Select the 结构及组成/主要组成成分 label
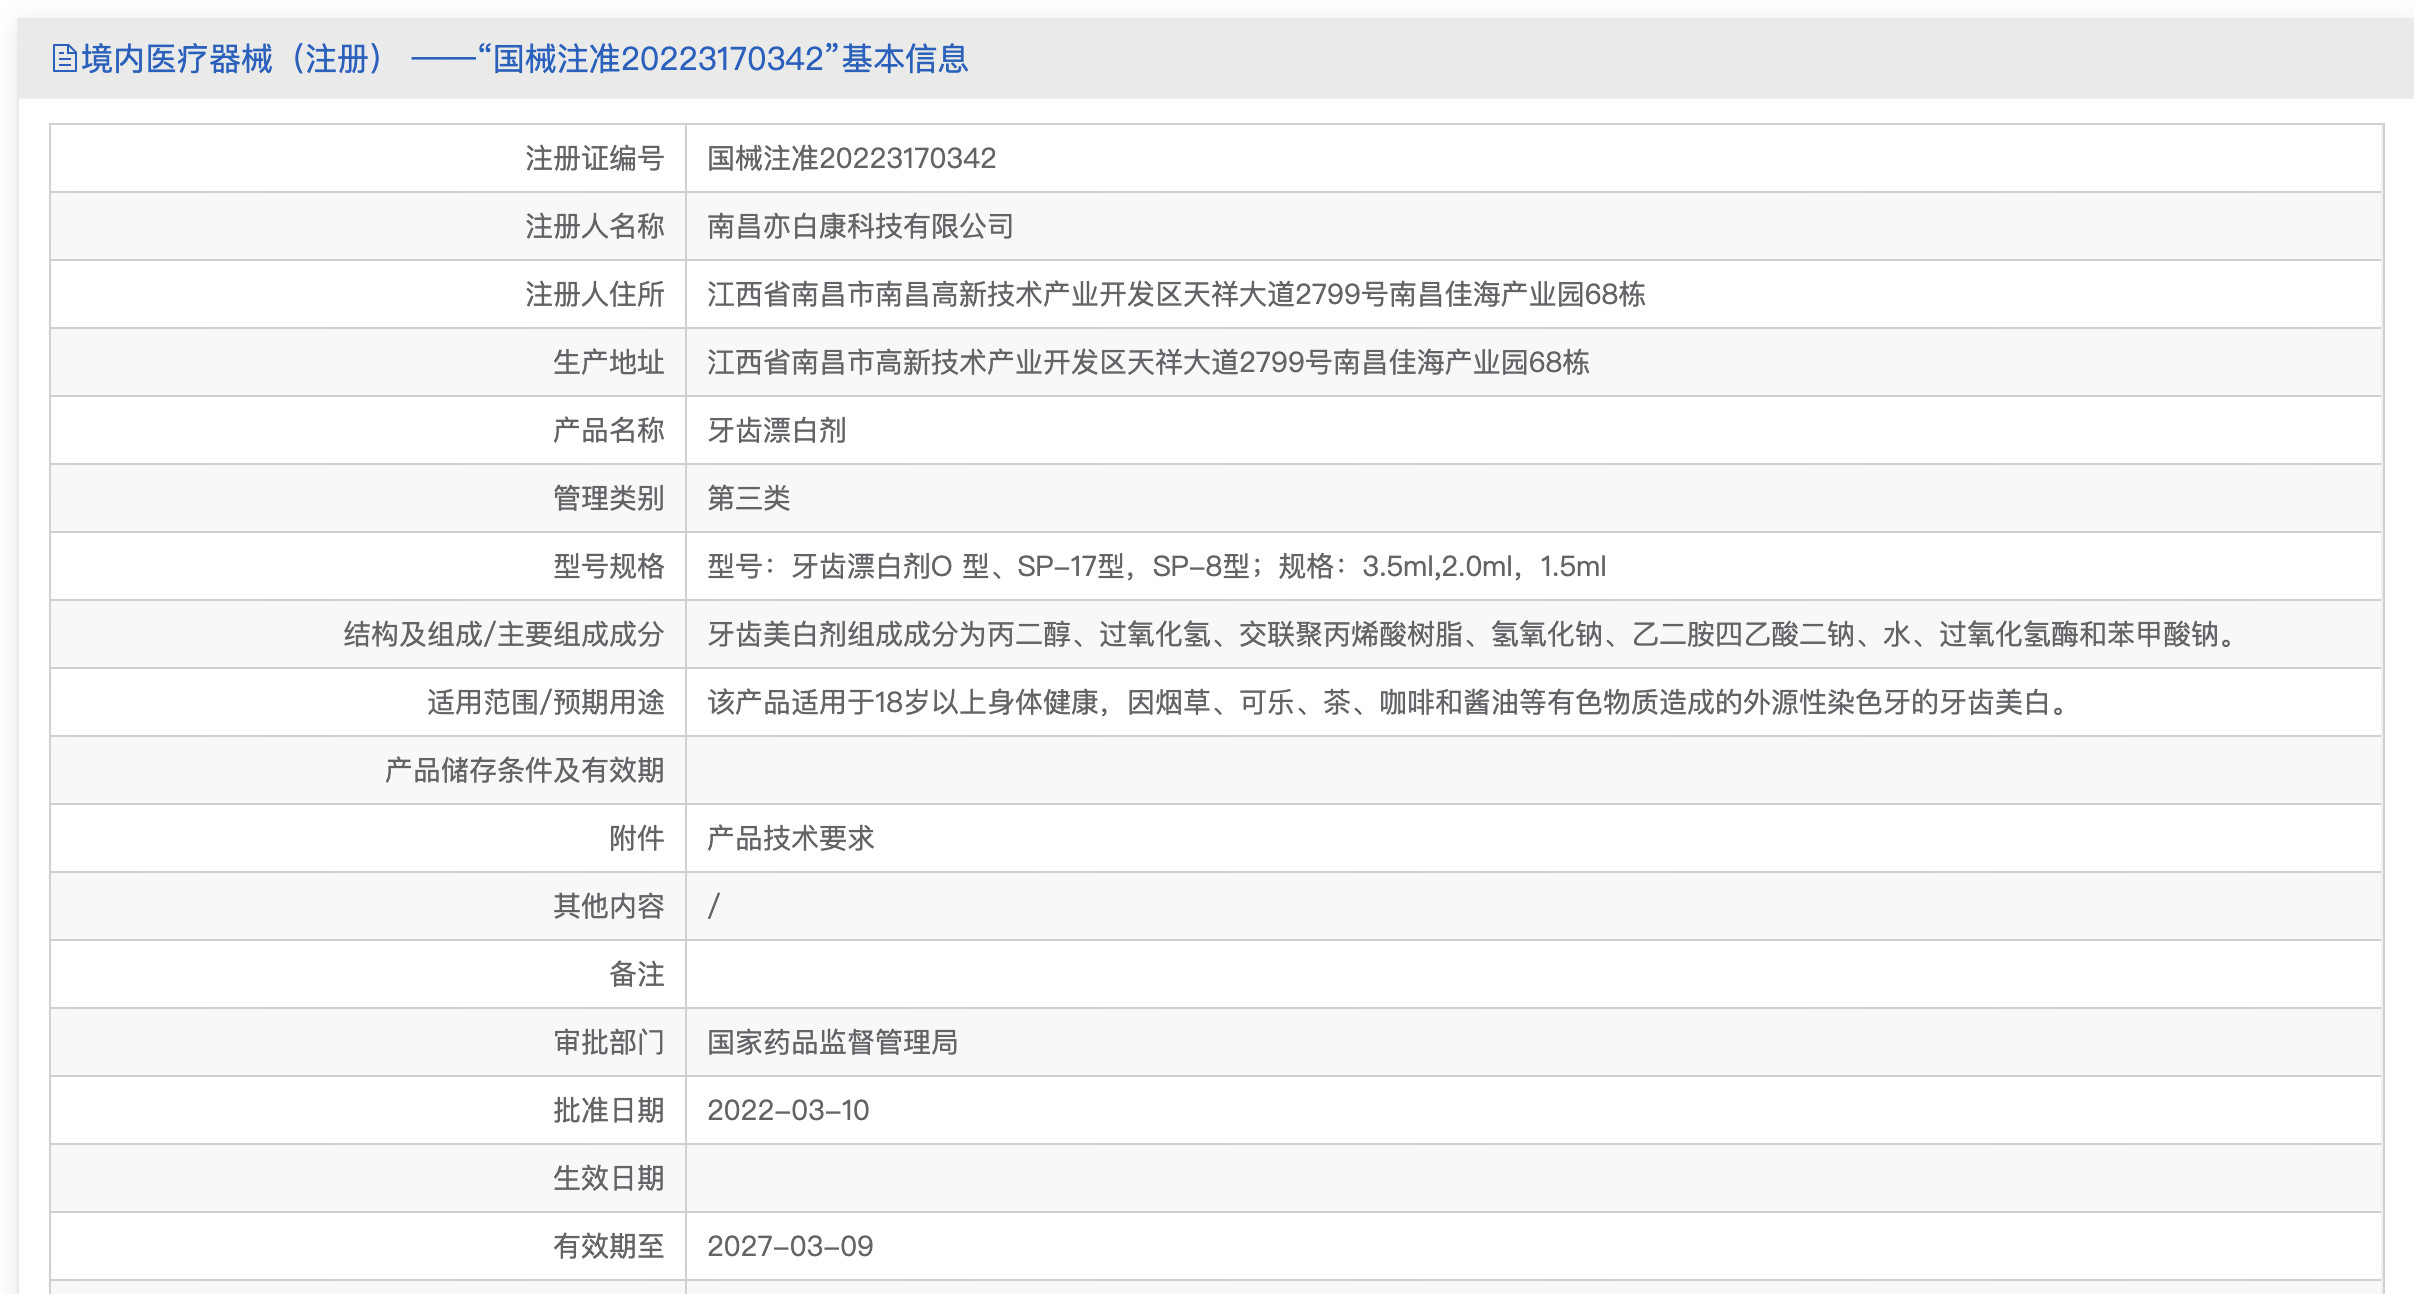Screen dimensions: 2414x1294 [504, 634]
